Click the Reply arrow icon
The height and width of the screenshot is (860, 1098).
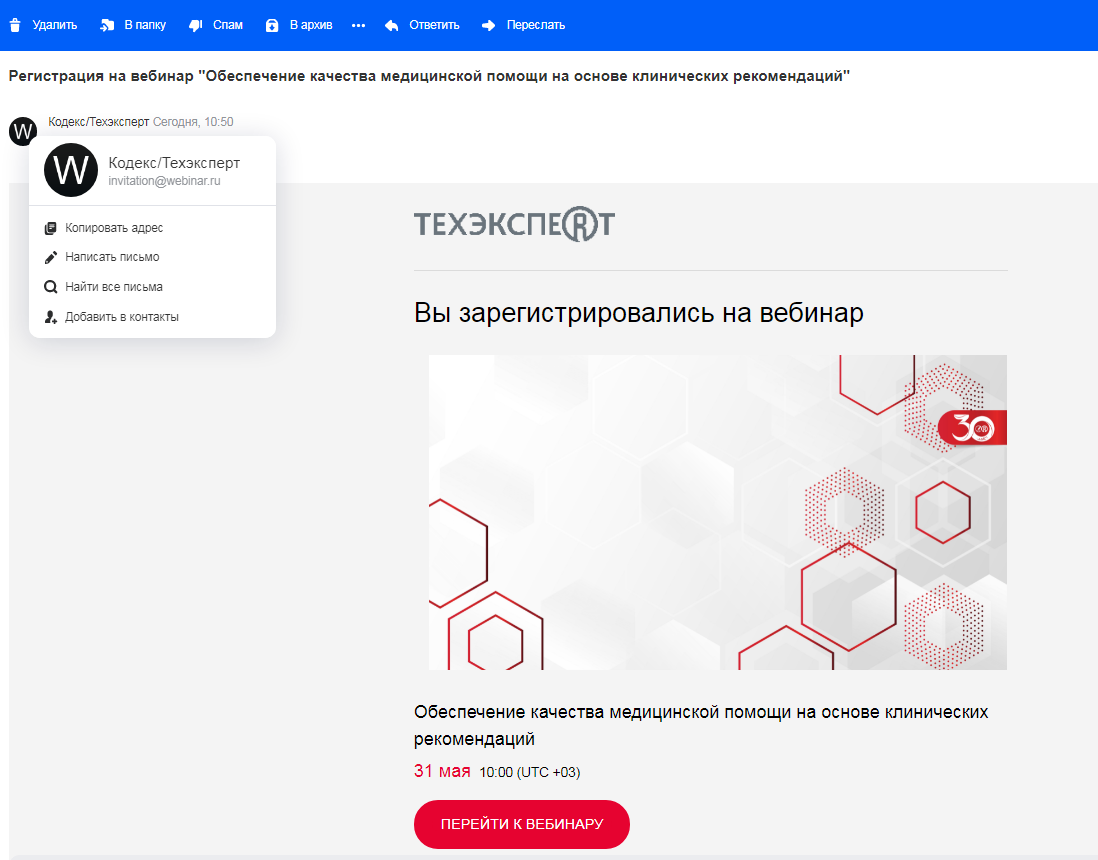(392, 25)
